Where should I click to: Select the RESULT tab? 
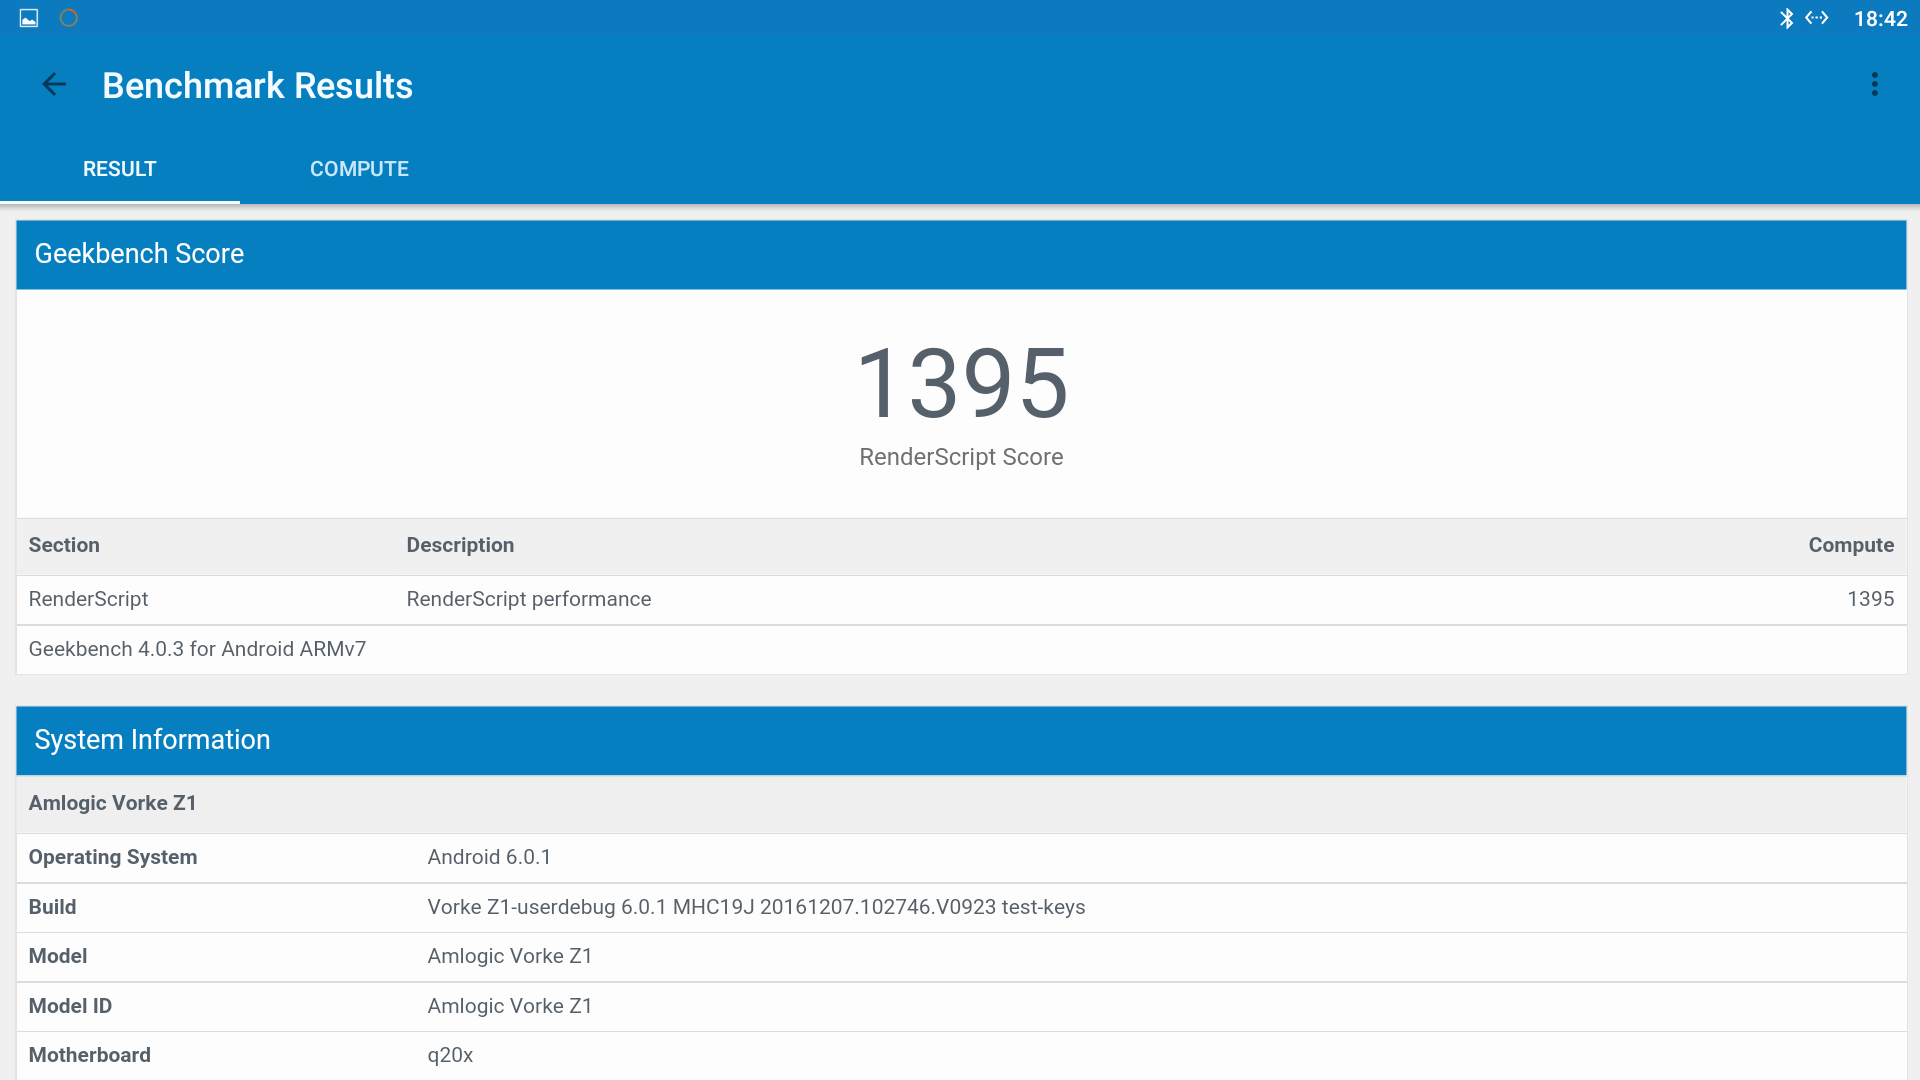tap(119, 169)
